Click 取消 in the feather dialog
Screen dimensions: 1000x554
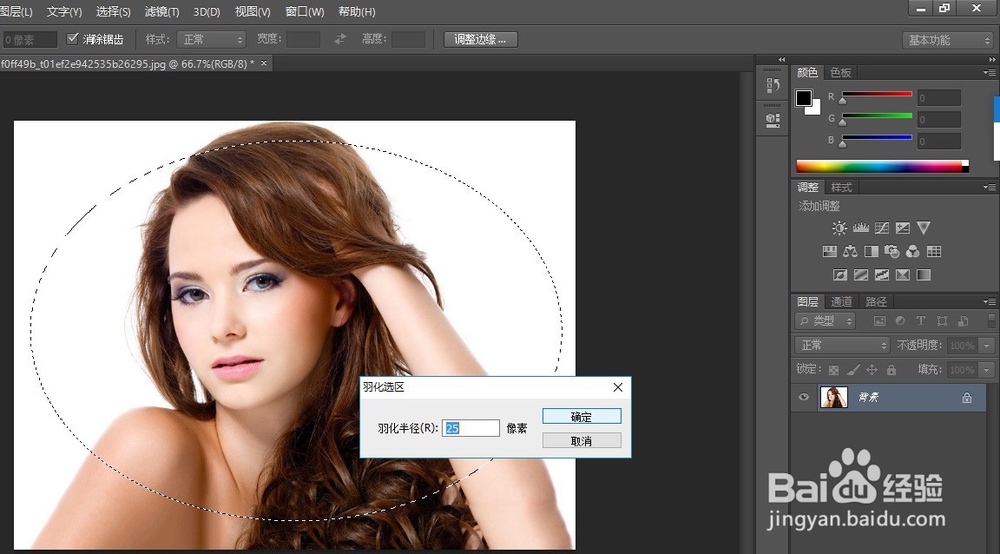tap(582, 441)
